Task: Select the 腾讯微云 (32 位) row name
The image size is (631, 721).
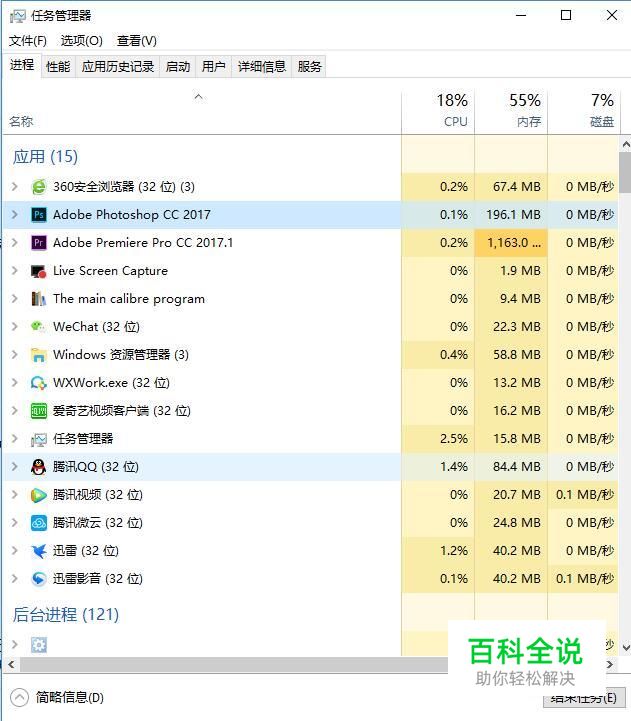Action: point(98,523)
